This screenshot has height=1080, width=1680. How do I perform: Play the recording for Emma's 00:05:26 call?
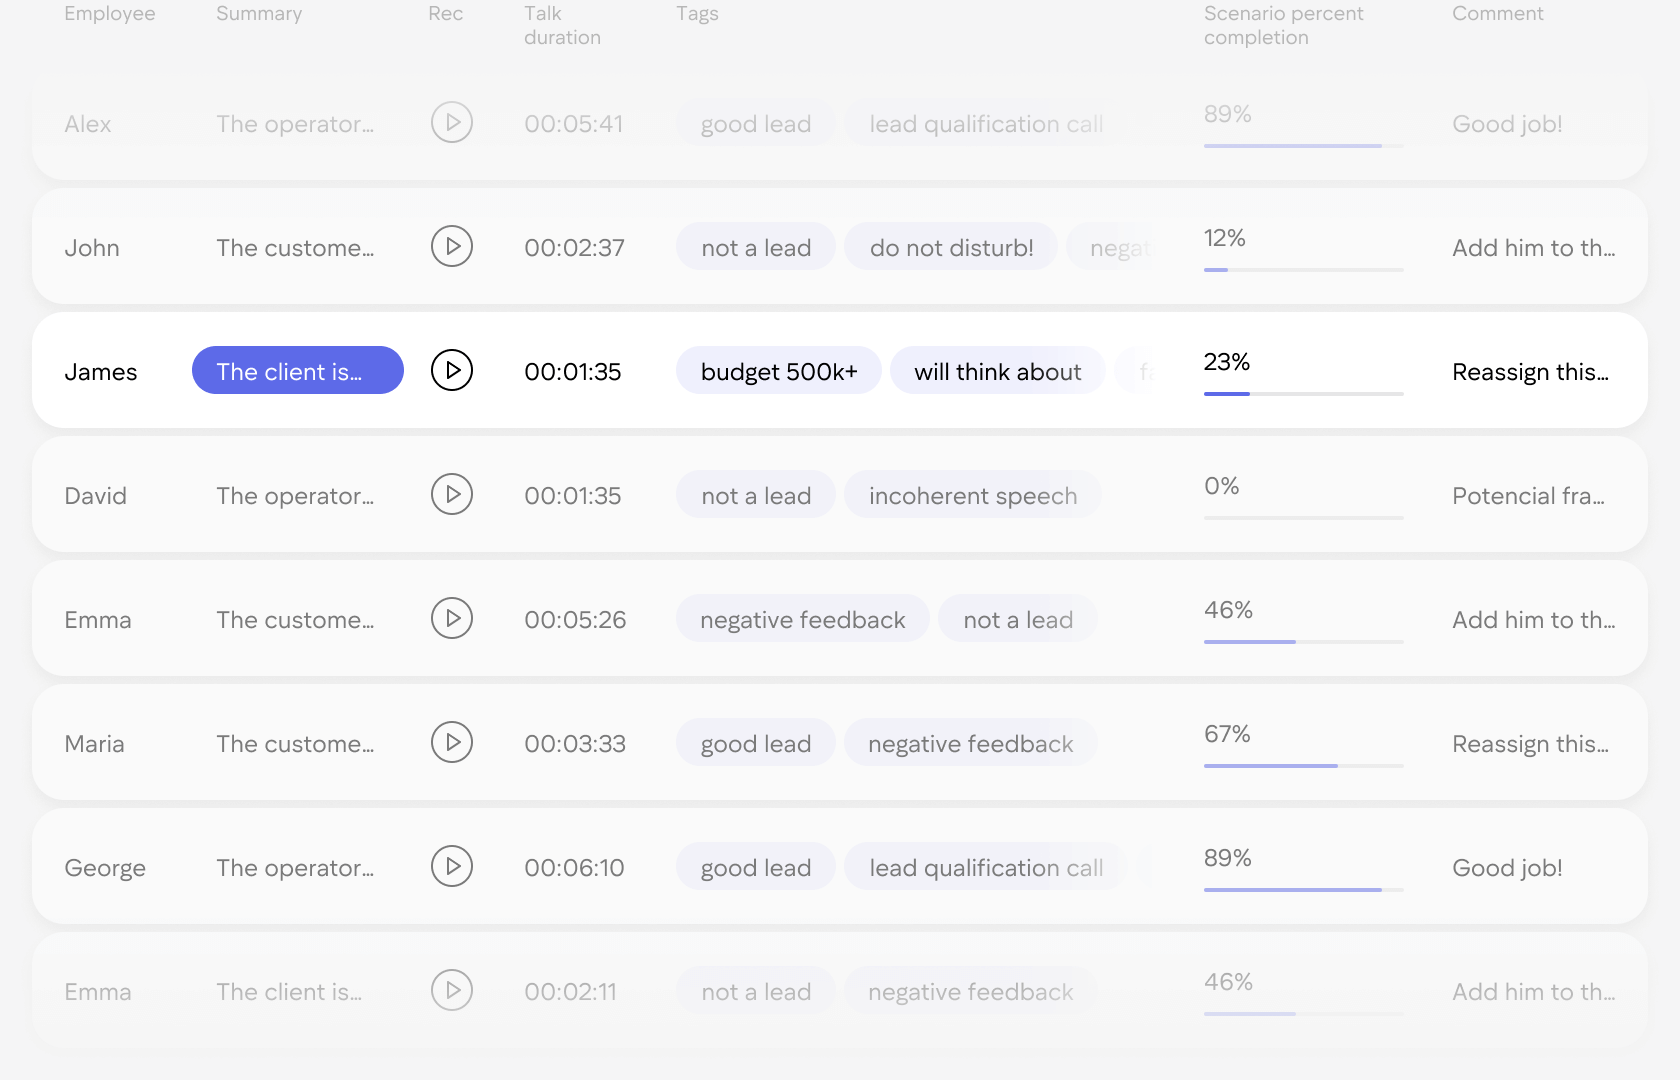coord(452,619)
